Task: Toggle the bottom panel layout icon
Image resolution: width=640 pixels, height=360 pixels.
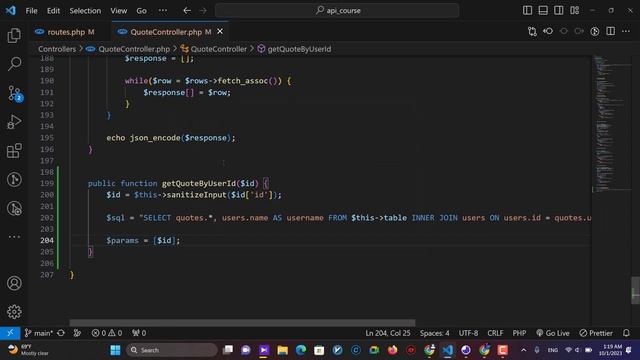Action: pos(543,10)
